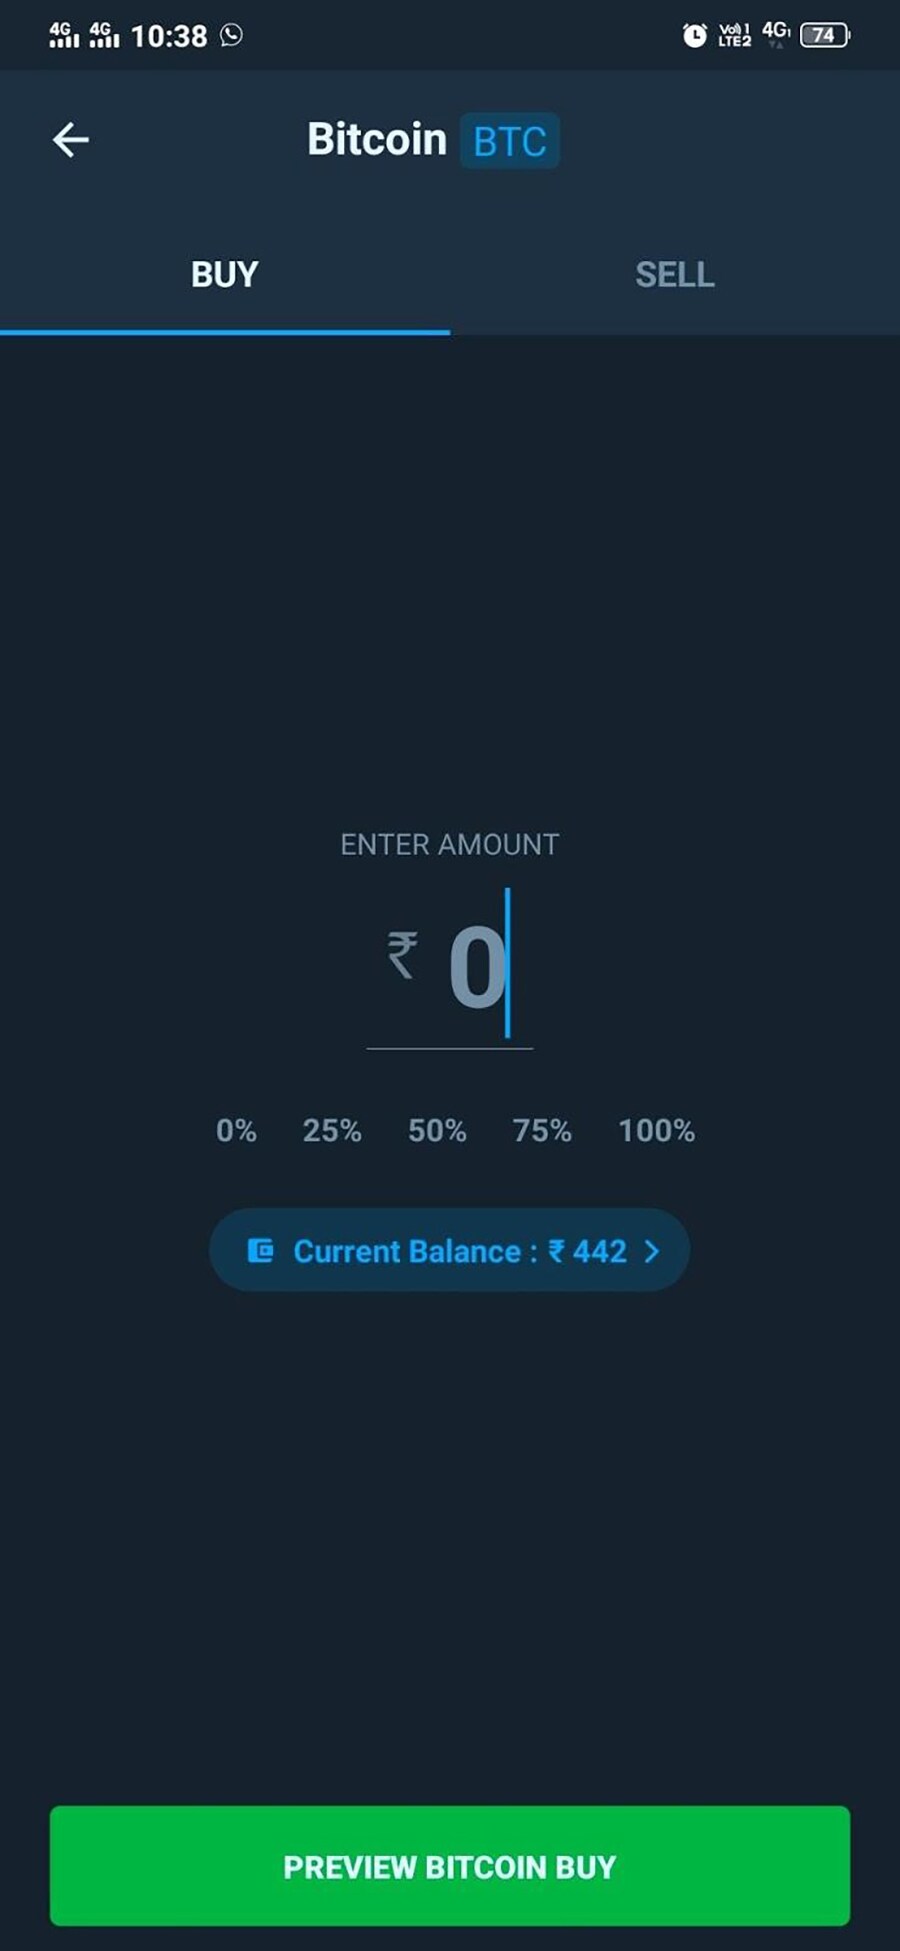Select the 0% amount option

point(236,1131)
